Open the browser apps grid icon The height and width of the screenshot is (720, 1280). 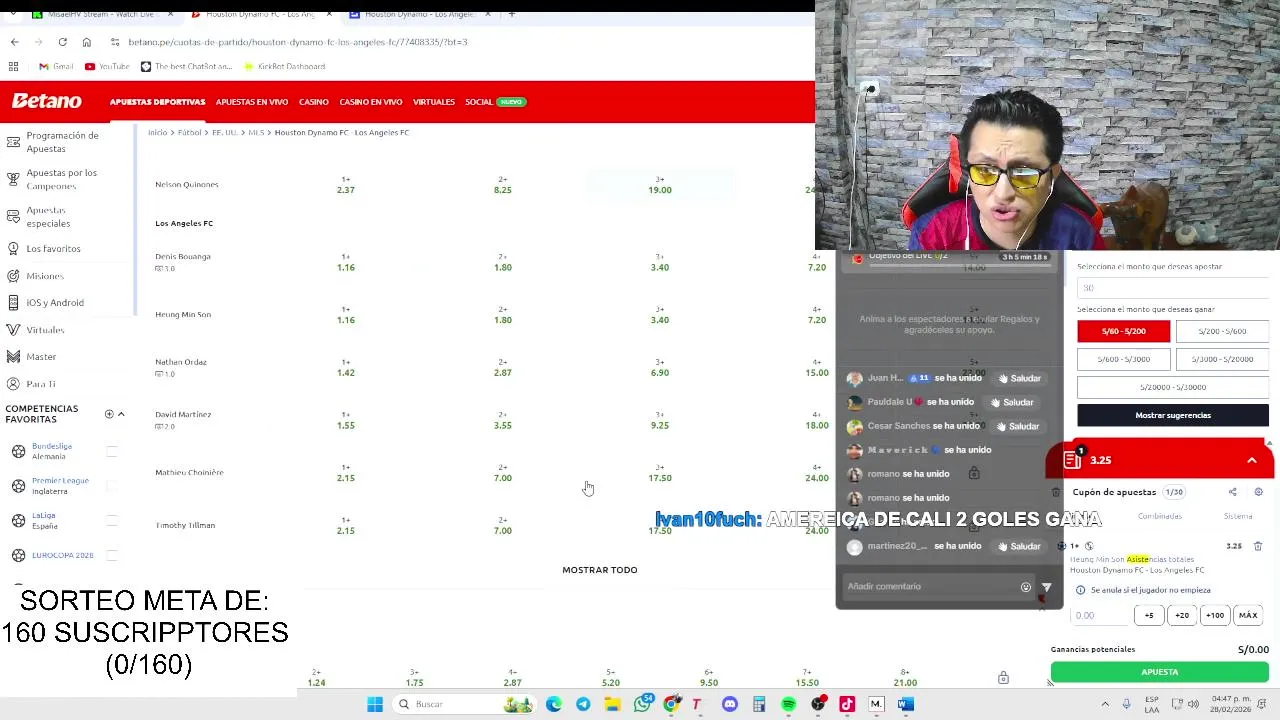click(14, 66)
